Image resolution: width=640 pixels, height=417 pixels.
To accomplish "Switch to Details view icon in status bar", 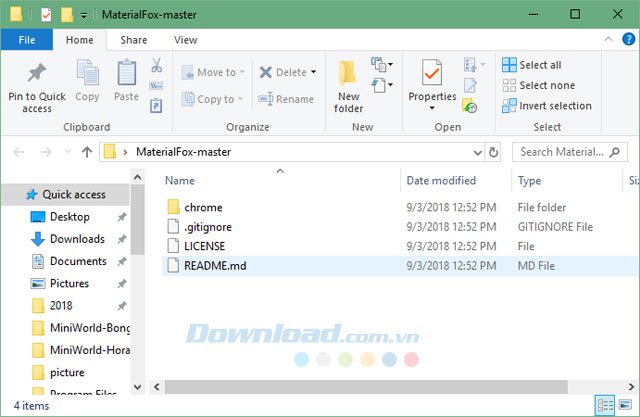I will click(x=605, y=405).
